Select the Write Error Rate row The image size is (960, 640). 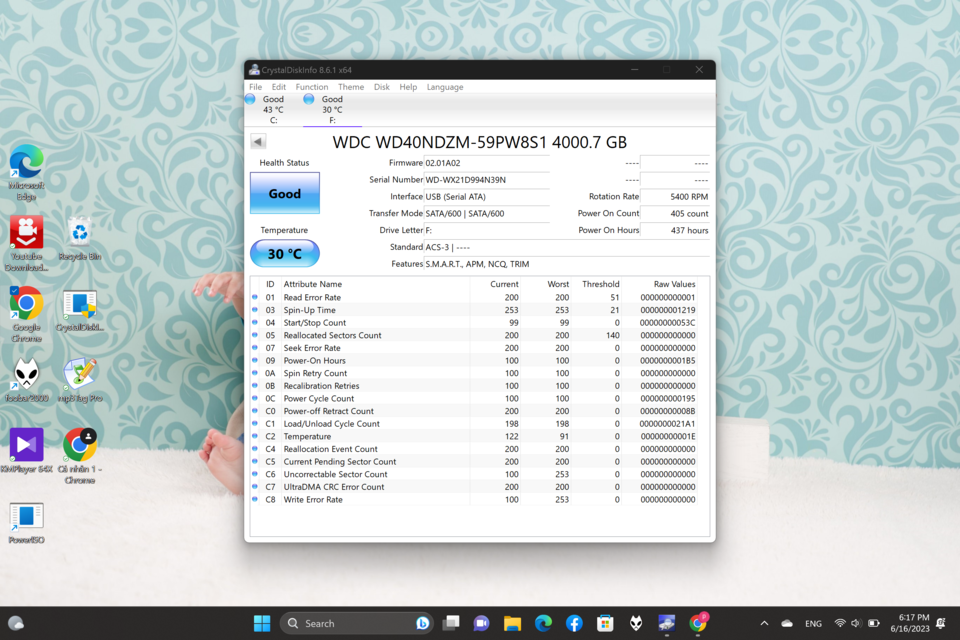pos(475,500)
